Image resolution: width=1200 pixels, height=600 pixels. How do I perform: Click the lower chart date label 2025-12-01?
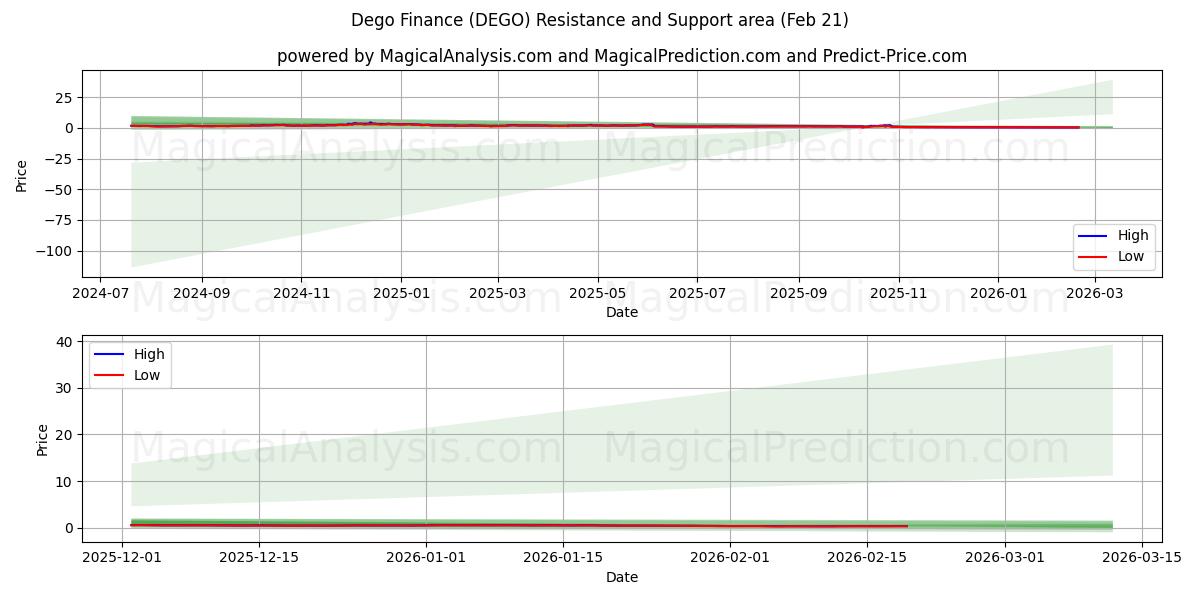[123, 558]
